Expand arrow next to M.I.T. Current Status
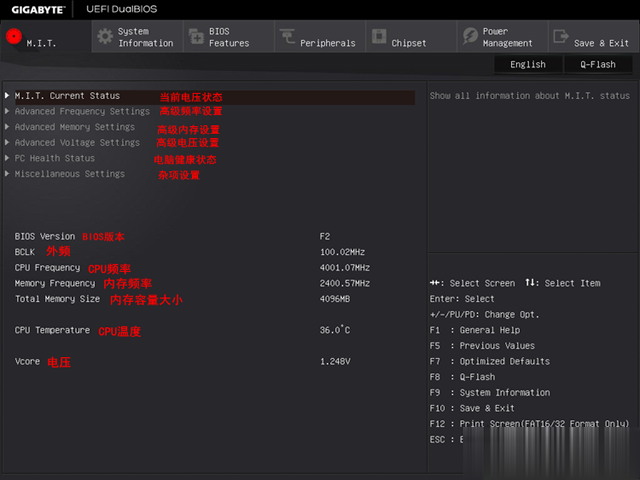 click(x=7, y=95)
